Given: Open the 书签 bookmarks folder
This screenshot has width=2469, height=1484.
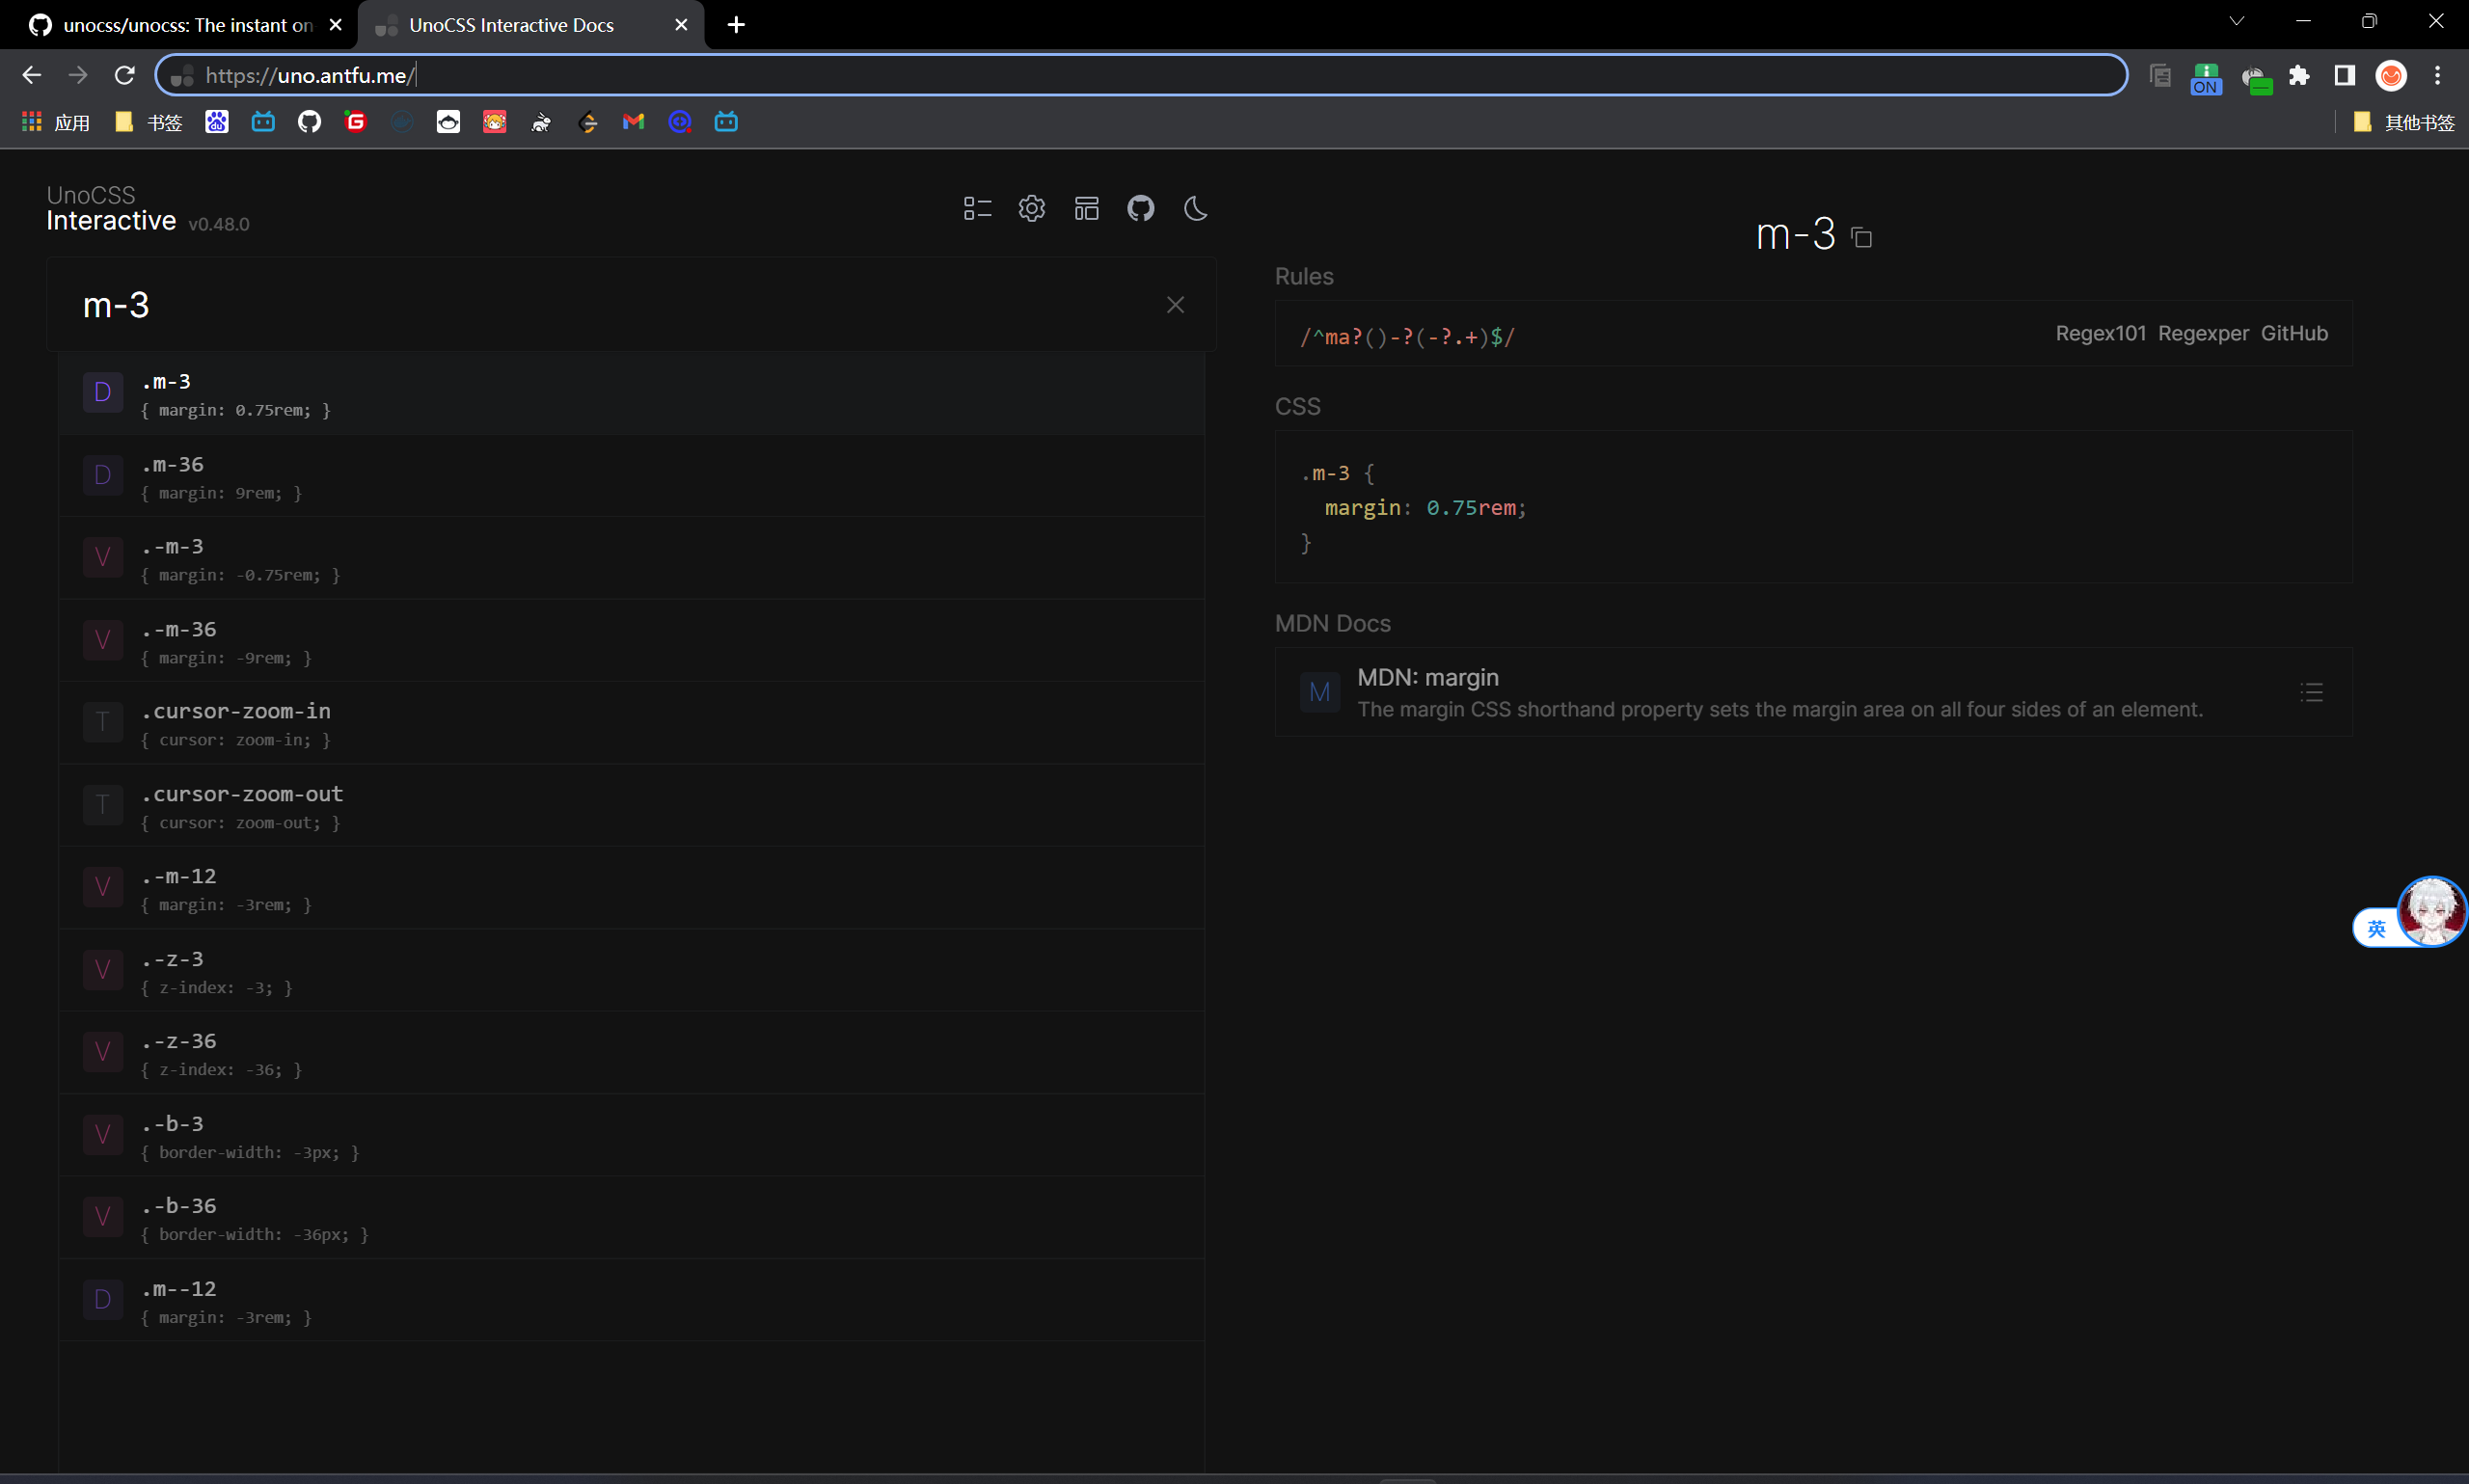Looking at the screenshot, I should tap(149, 122).
